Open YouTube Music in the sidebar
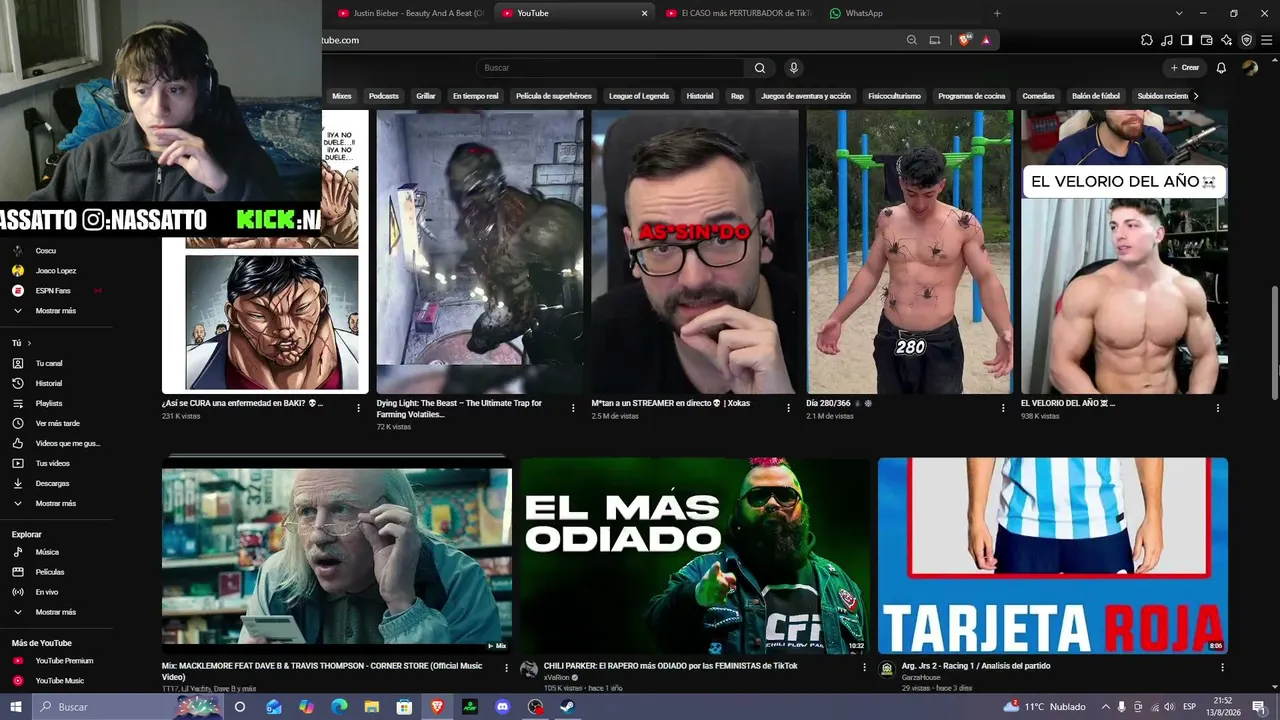This screenshot has width=1280, height=720. coord(59,681)
